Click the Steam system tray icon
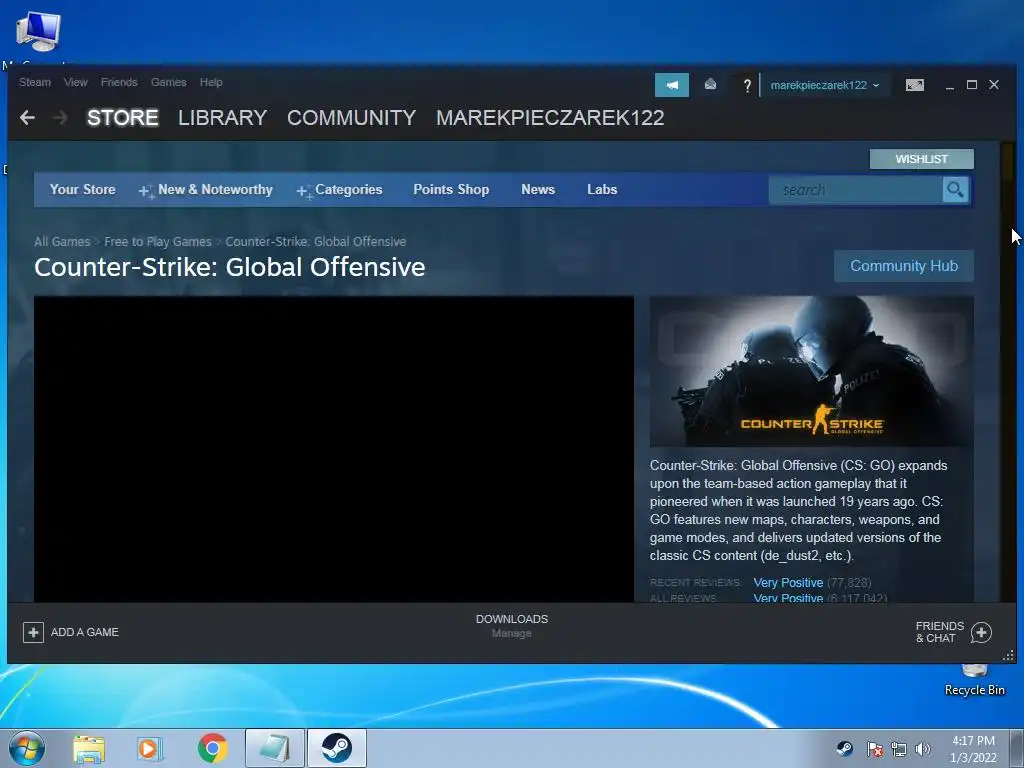 coord(844,749)
